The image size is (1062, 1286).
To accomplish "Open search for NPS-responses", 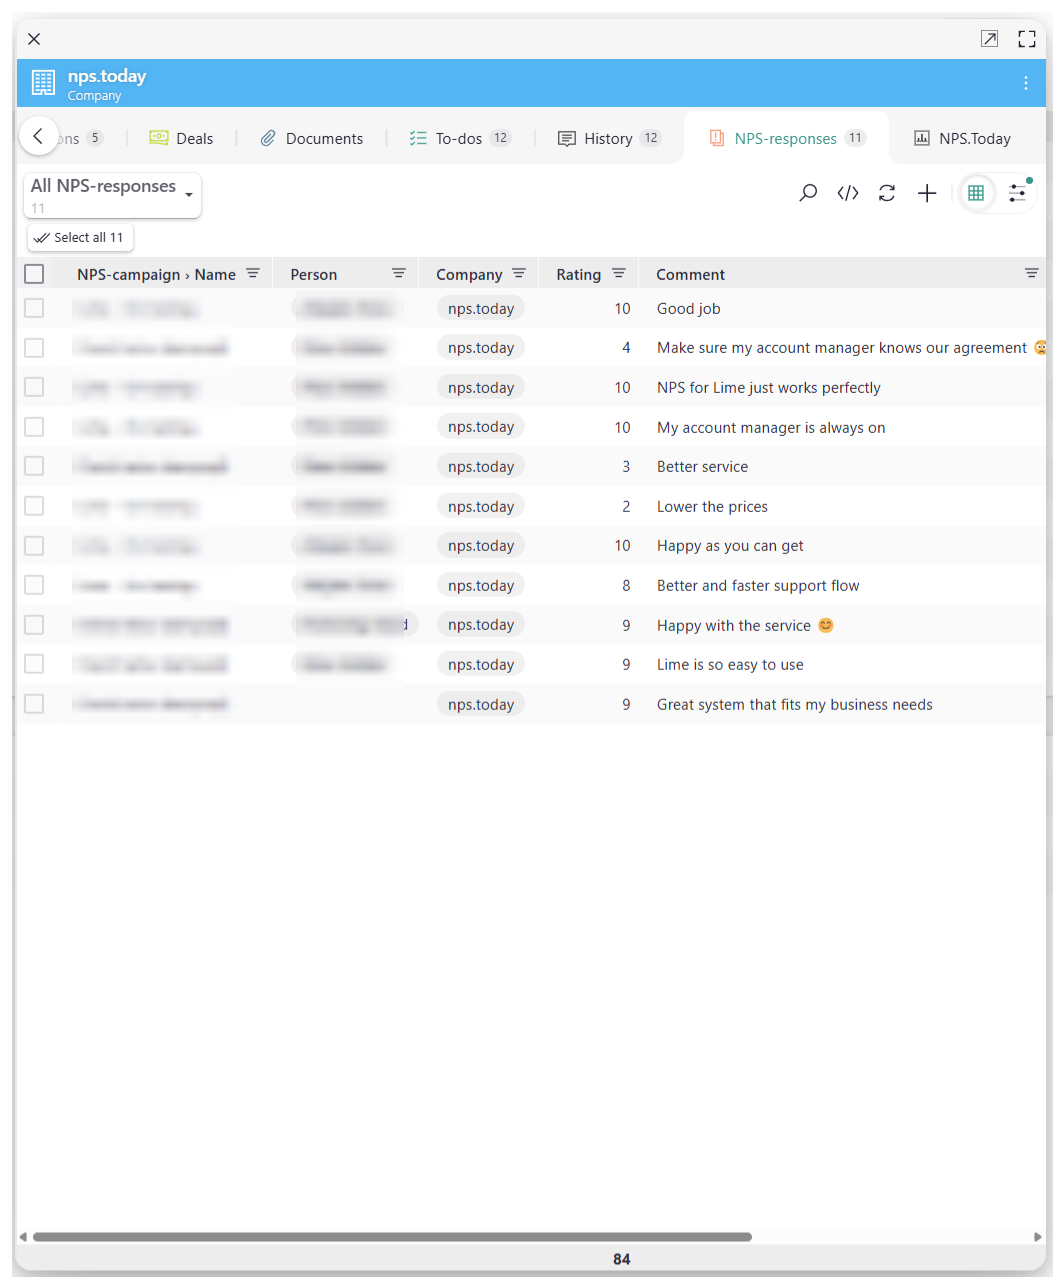I will (808, 193).
